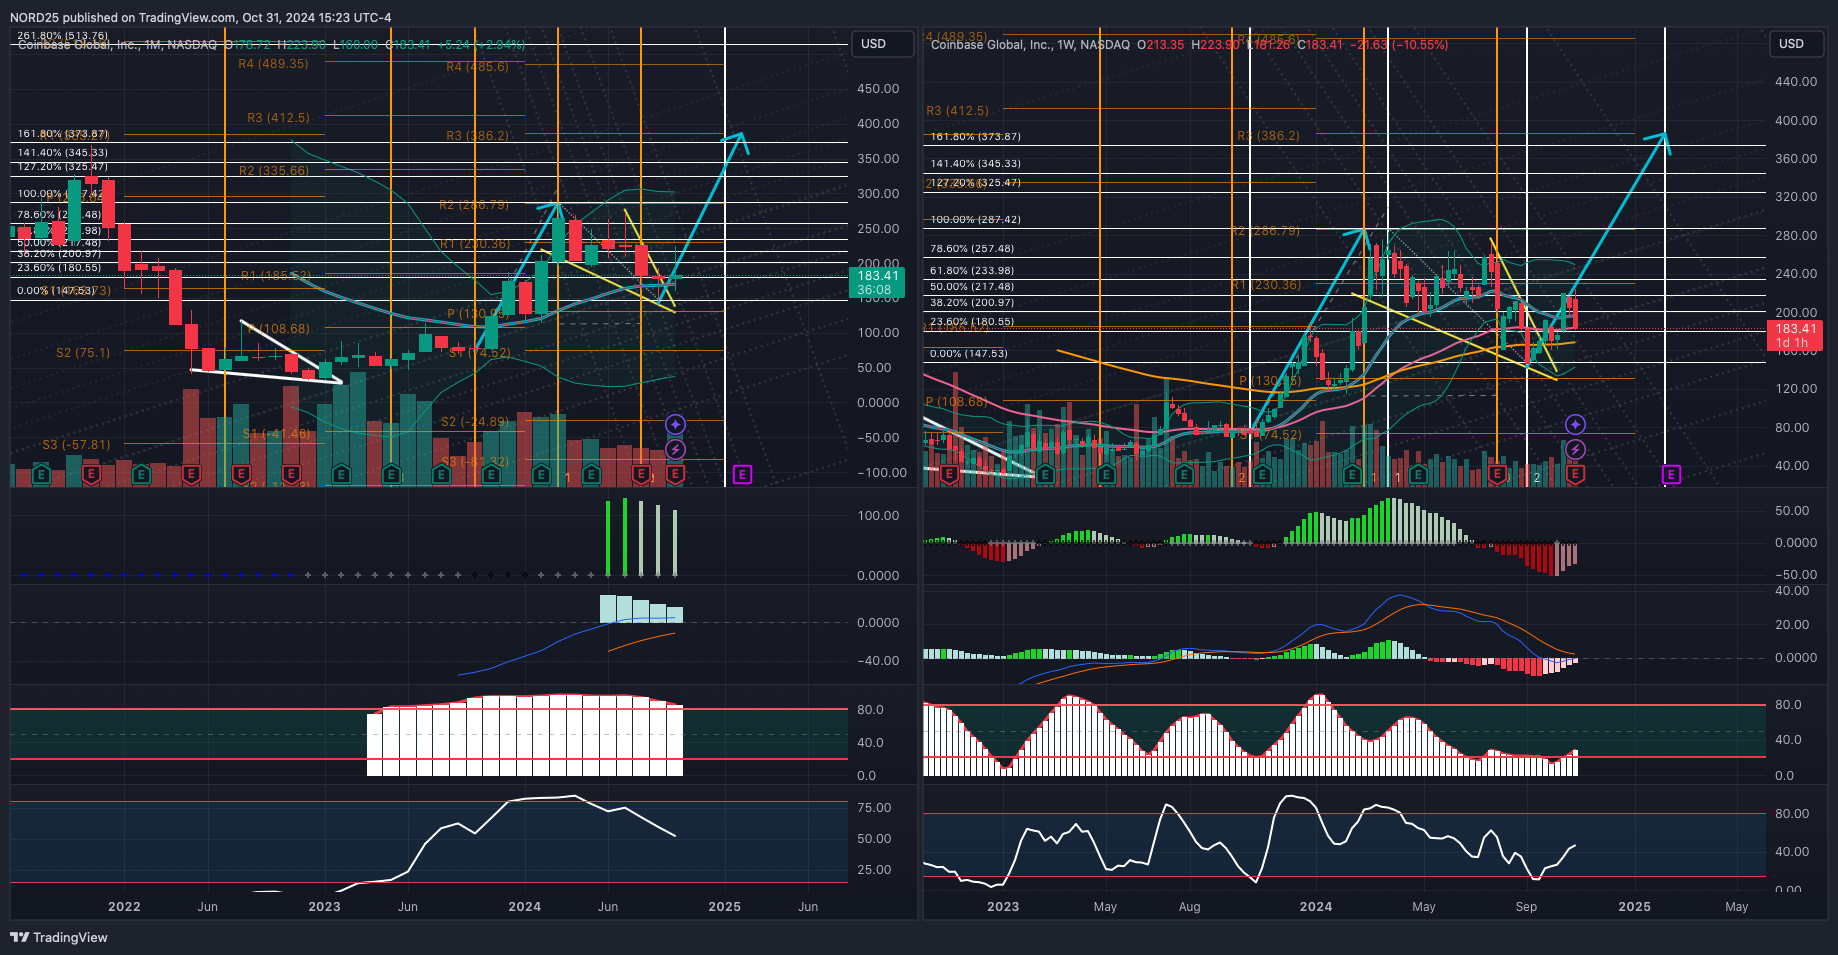Click 'P (108.68)' pivot label on weekly chart
The width and height of the screenshot is (1838, 955).
(x=956, y=402)
